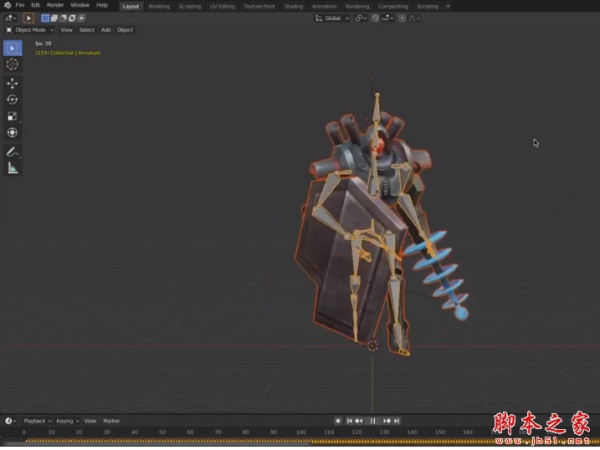600x450 pixels.
Task: Open the Playback dropdown in timeline
Action: pyautogui.click(x=36, y=421)
